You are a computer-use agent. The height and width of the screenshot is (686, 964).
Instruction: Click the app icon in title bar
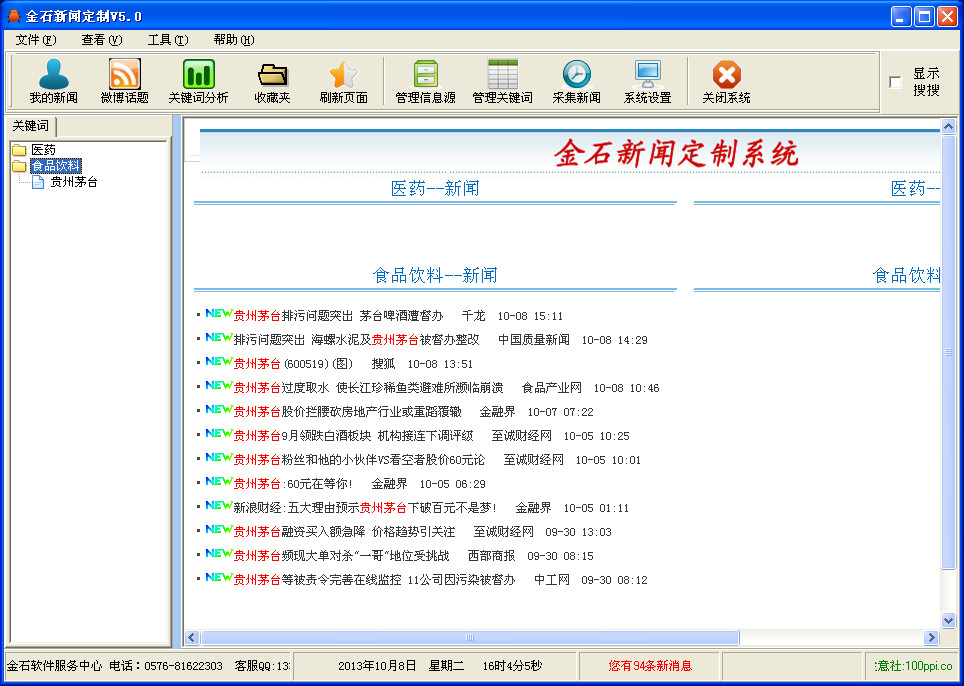(14, 16)
